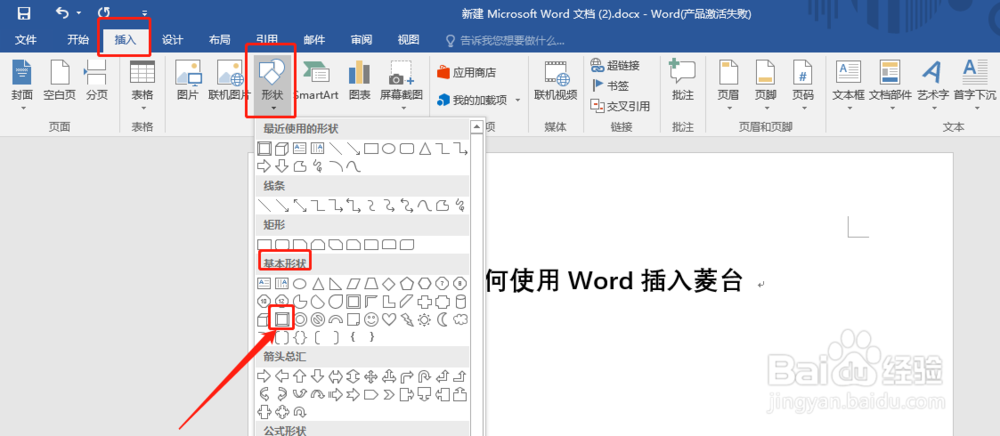Screen dimensions: 1000x436
Task: Open the Undo history dropdown arrow
Action: pyautogui.click(x=78, y=13)
